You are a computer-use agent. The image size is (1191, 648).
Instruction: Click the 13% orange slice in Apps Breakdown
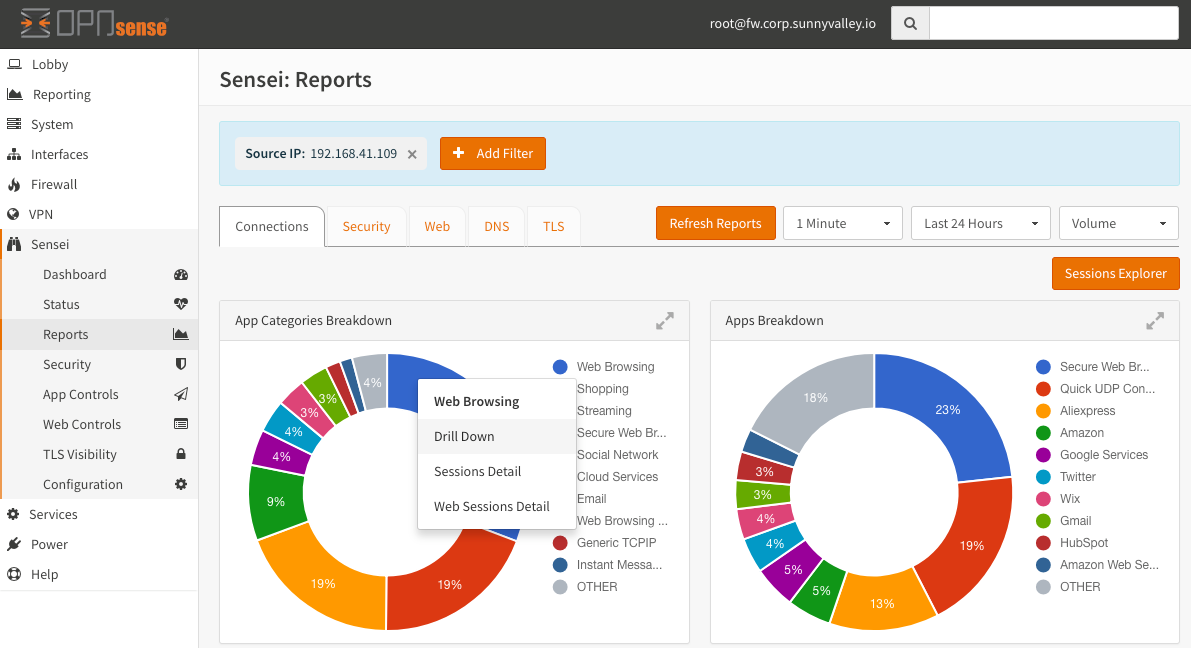pyautogui.click(x=882, y=603)
